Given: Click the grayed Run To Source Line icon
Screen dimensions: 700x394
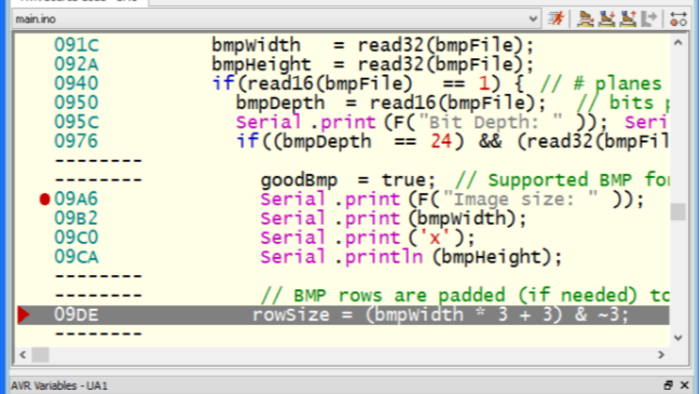Looking at the screenshot, I should [649, 19].
